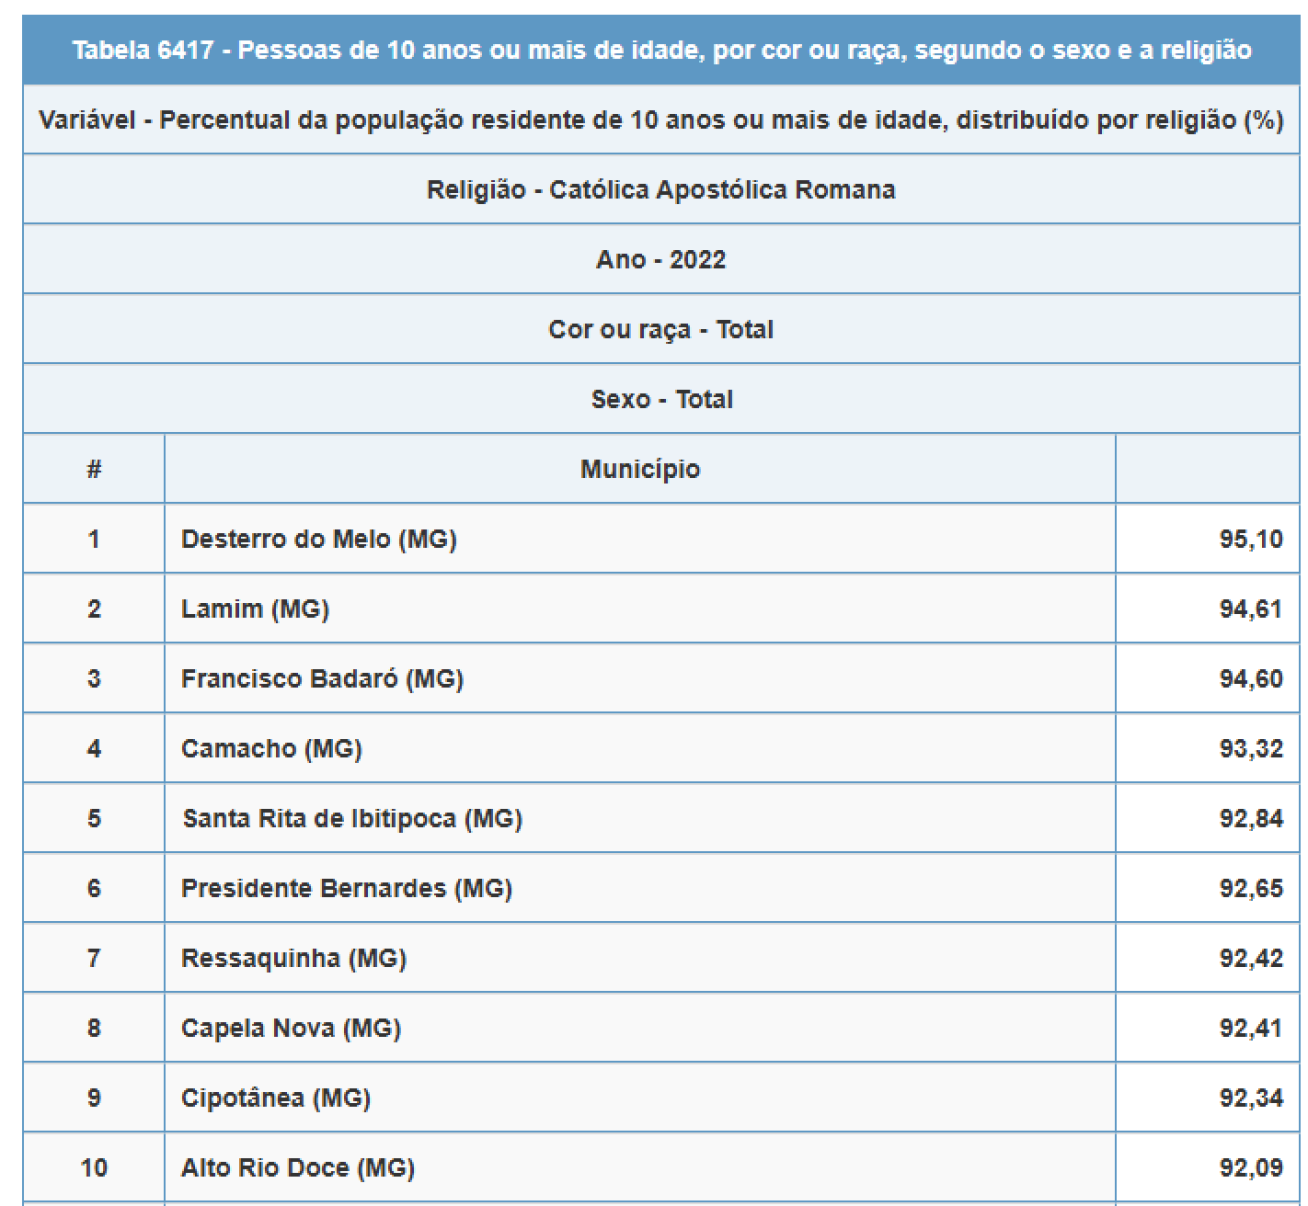Click the Município column header

pyautogui.click(x=640, y=469)
